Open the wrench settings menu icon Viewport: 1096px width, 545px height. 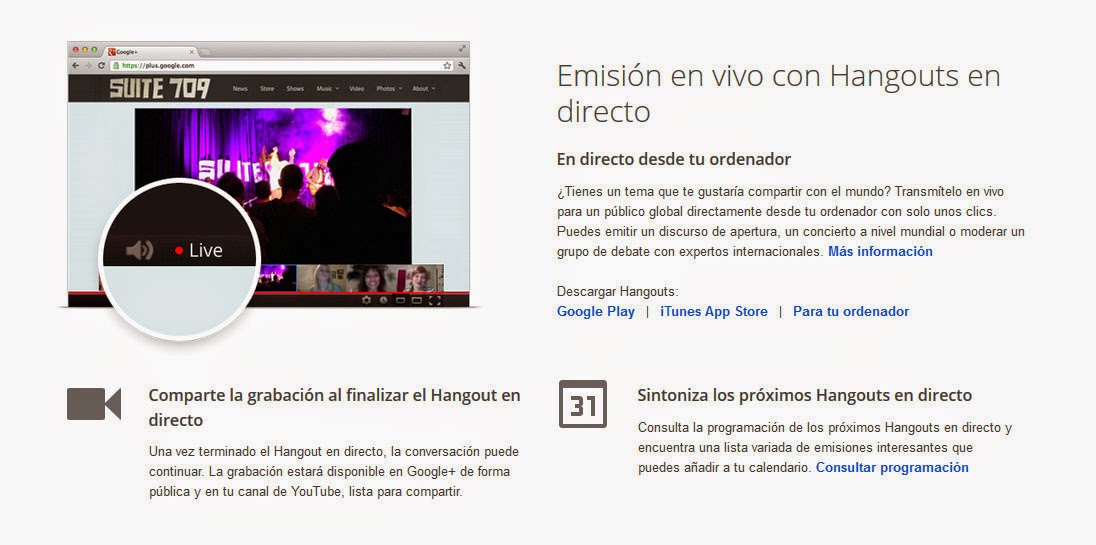point(461,65)
